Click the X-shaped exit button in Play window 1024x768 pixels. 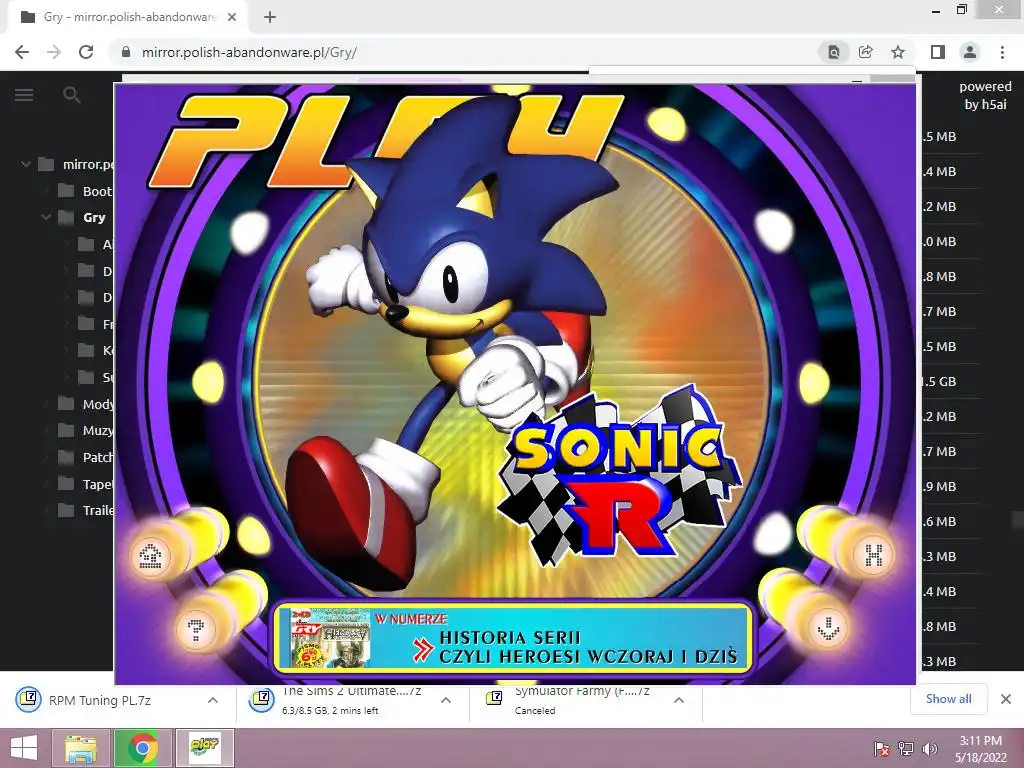point(873,555)
